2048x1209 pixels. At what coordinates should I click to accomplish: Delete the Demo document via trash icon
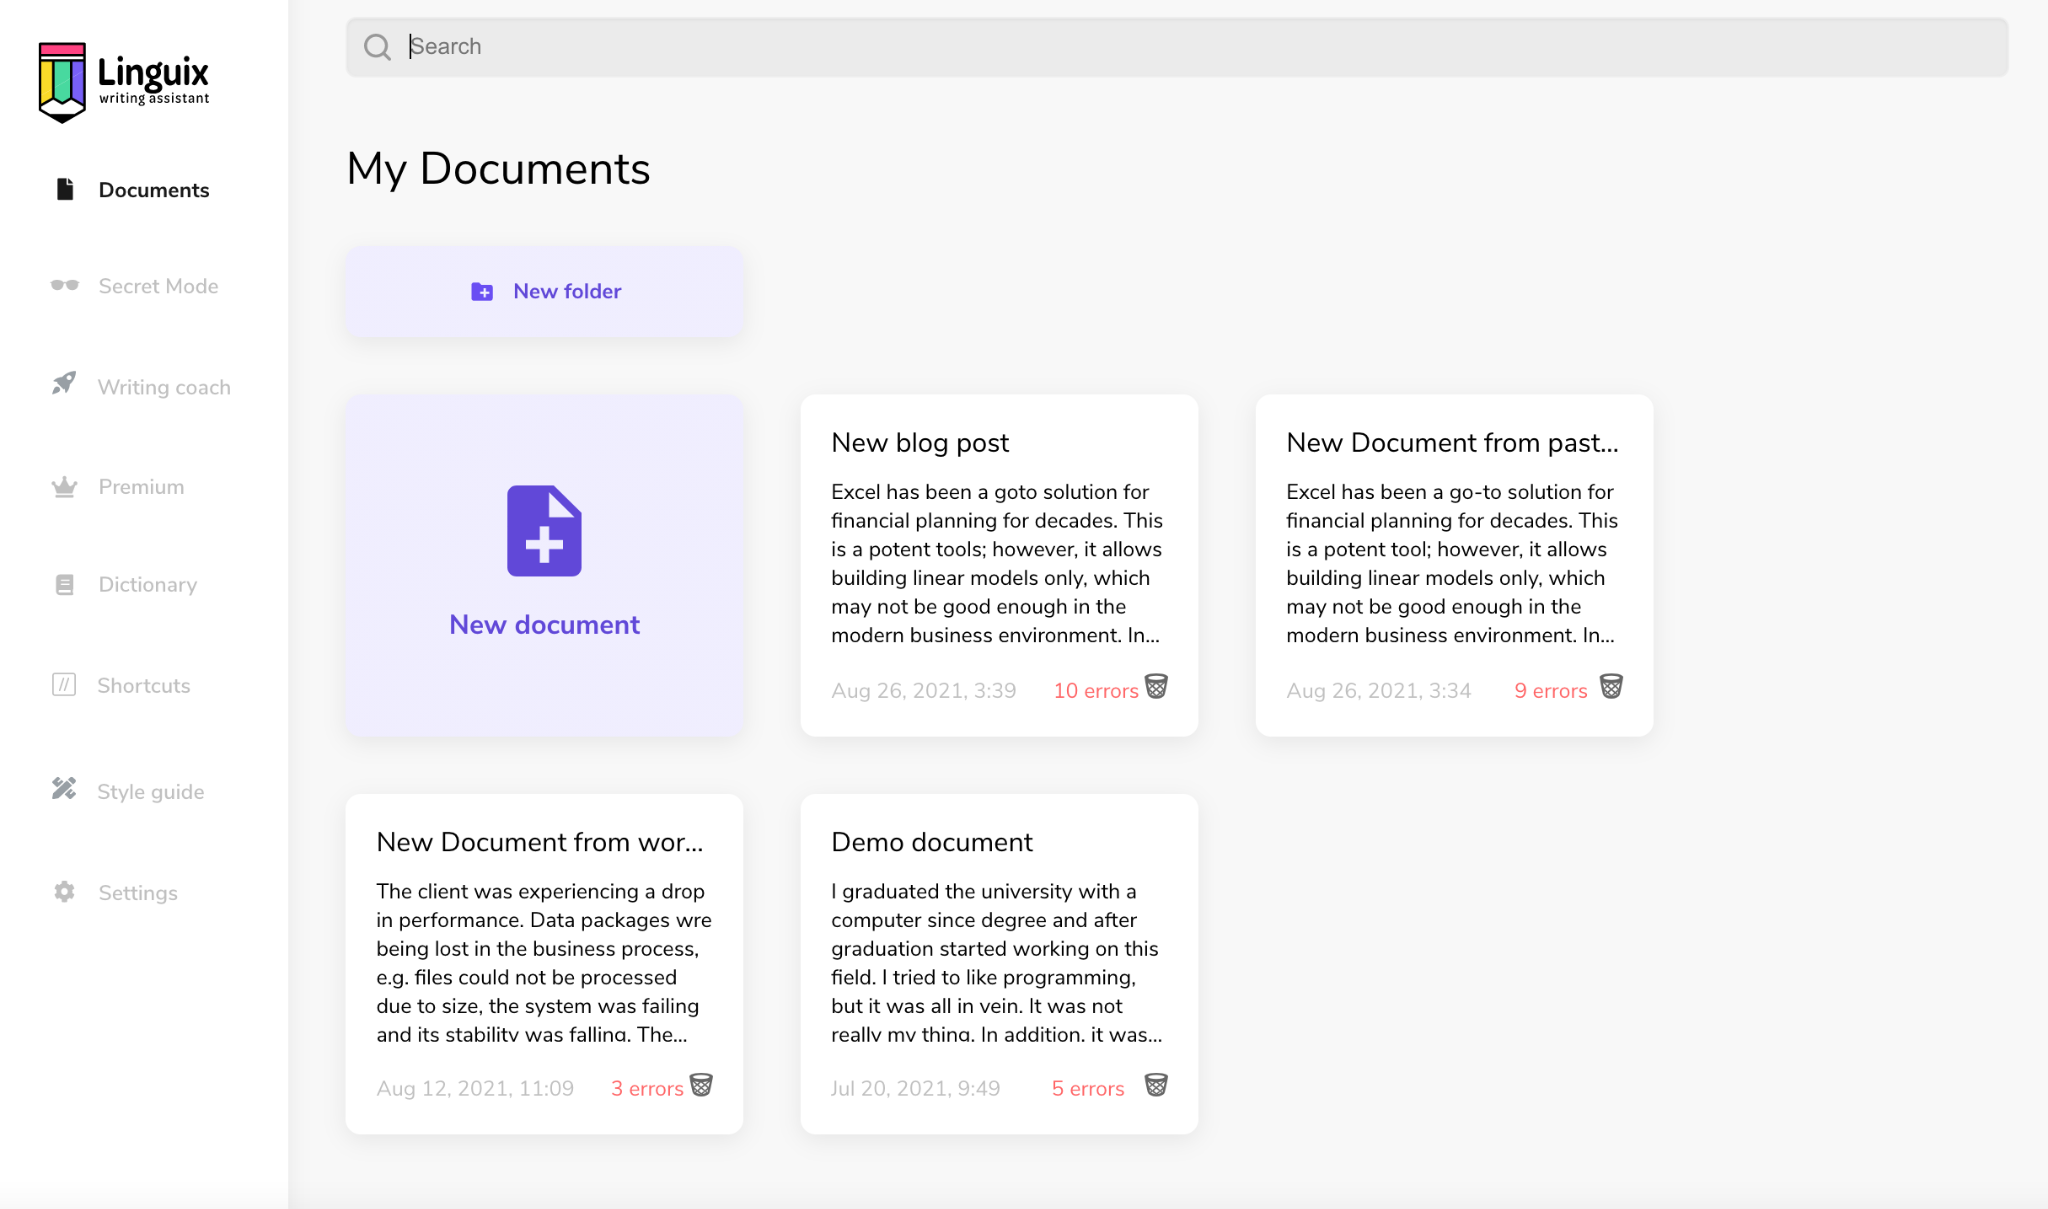tap(1156, 1086)
